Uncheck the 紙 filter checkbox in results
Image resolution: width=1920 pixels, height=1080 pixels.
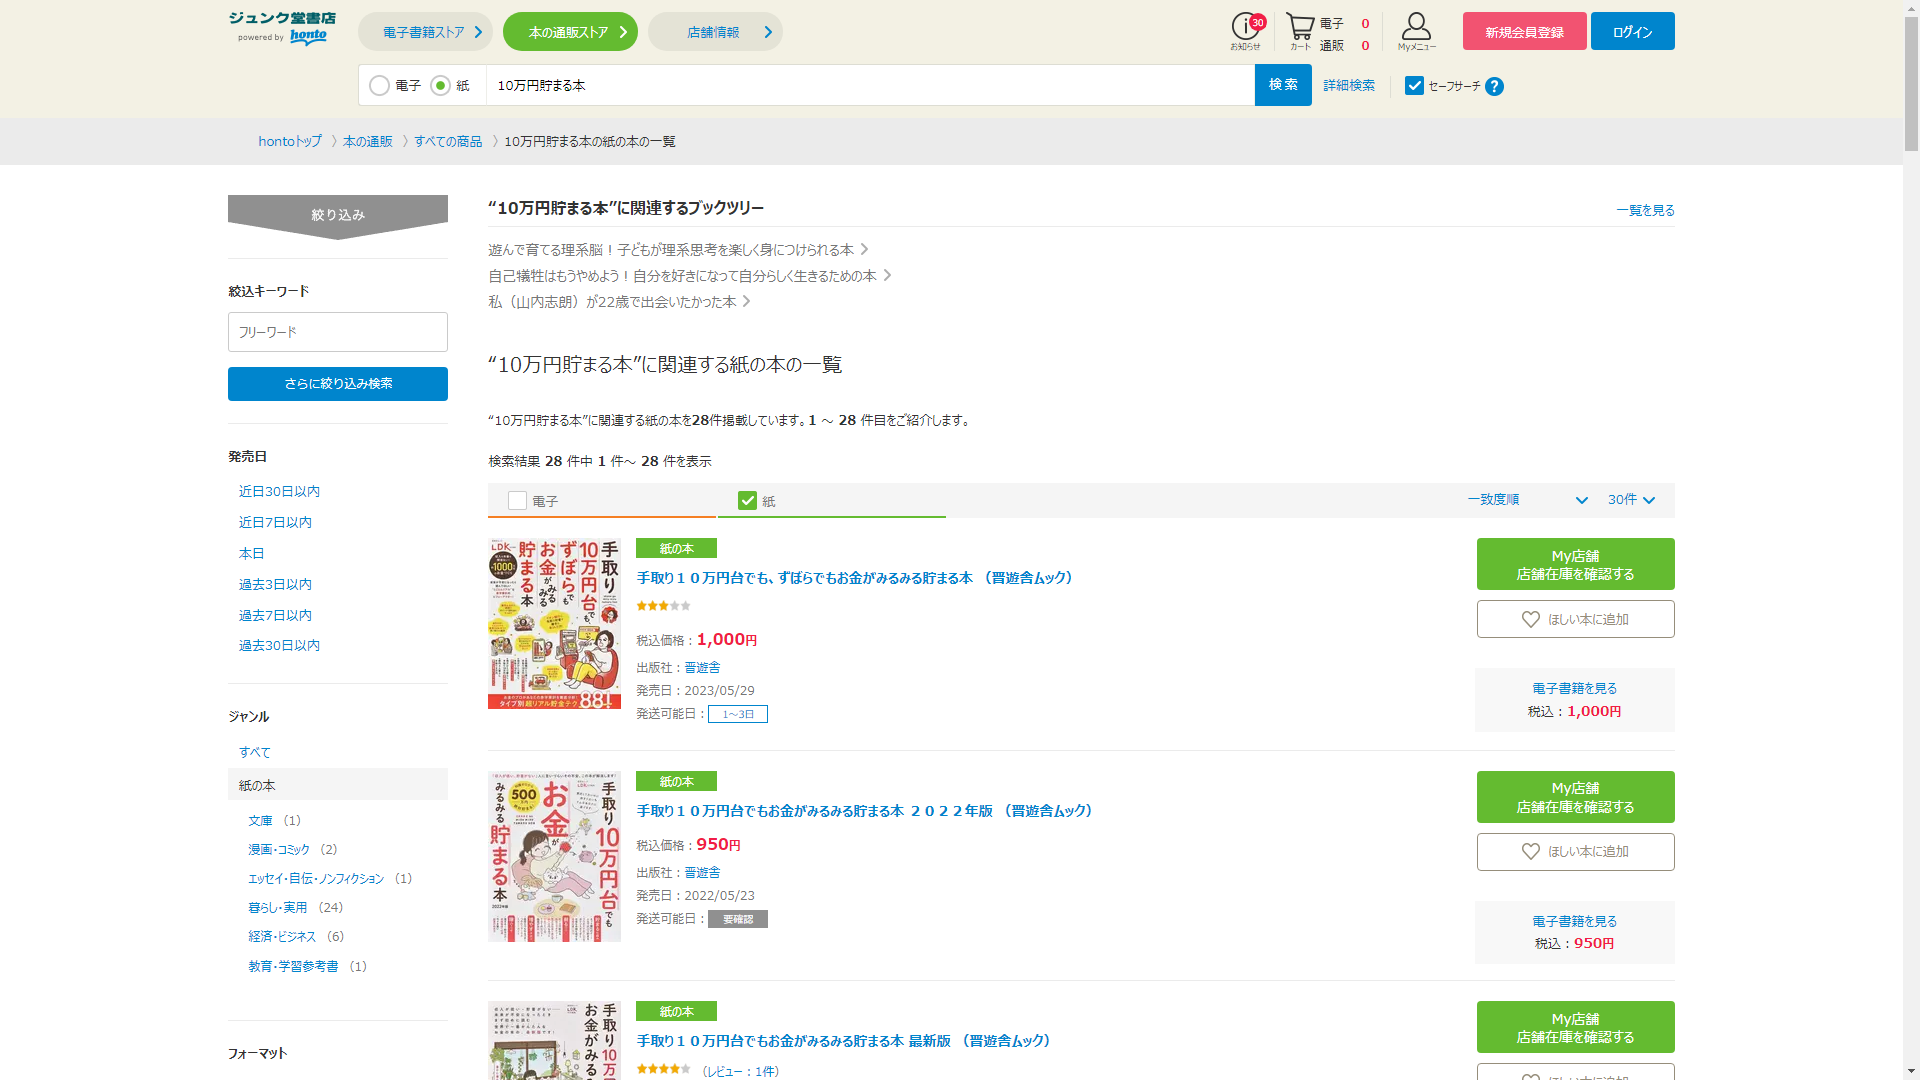click(747, 501)
